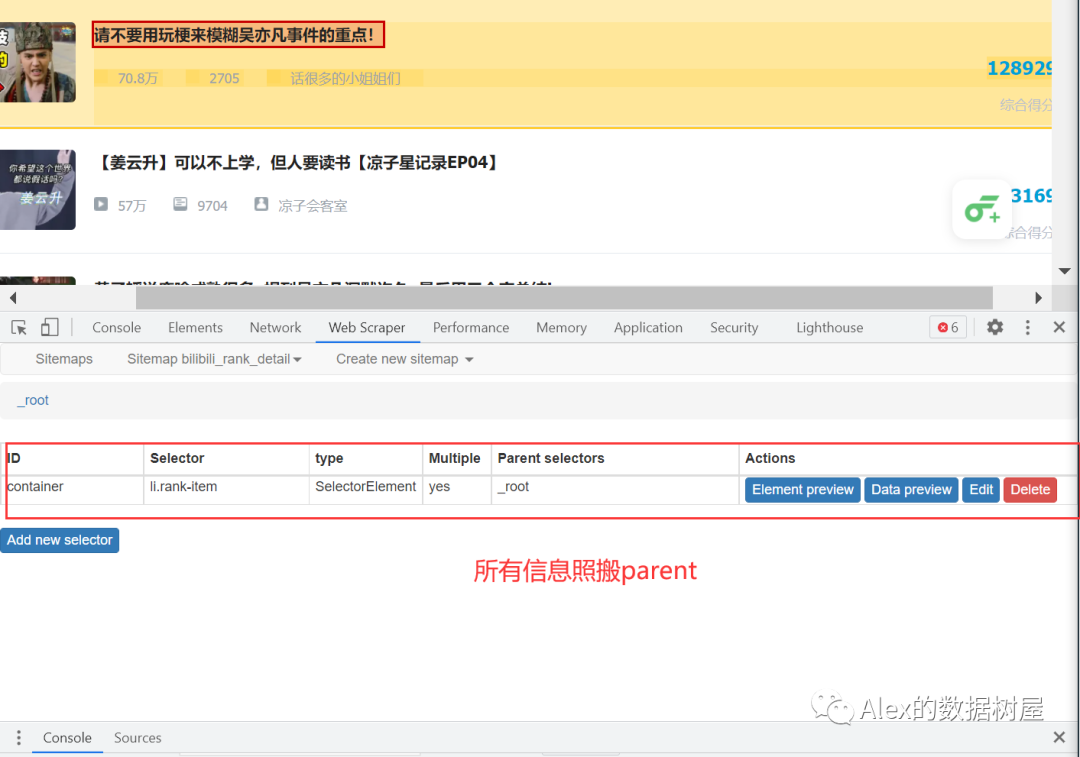The width and height of the screenshot is (1080, 757).
Task: Delete the container selector
Action: [1030, 490]
